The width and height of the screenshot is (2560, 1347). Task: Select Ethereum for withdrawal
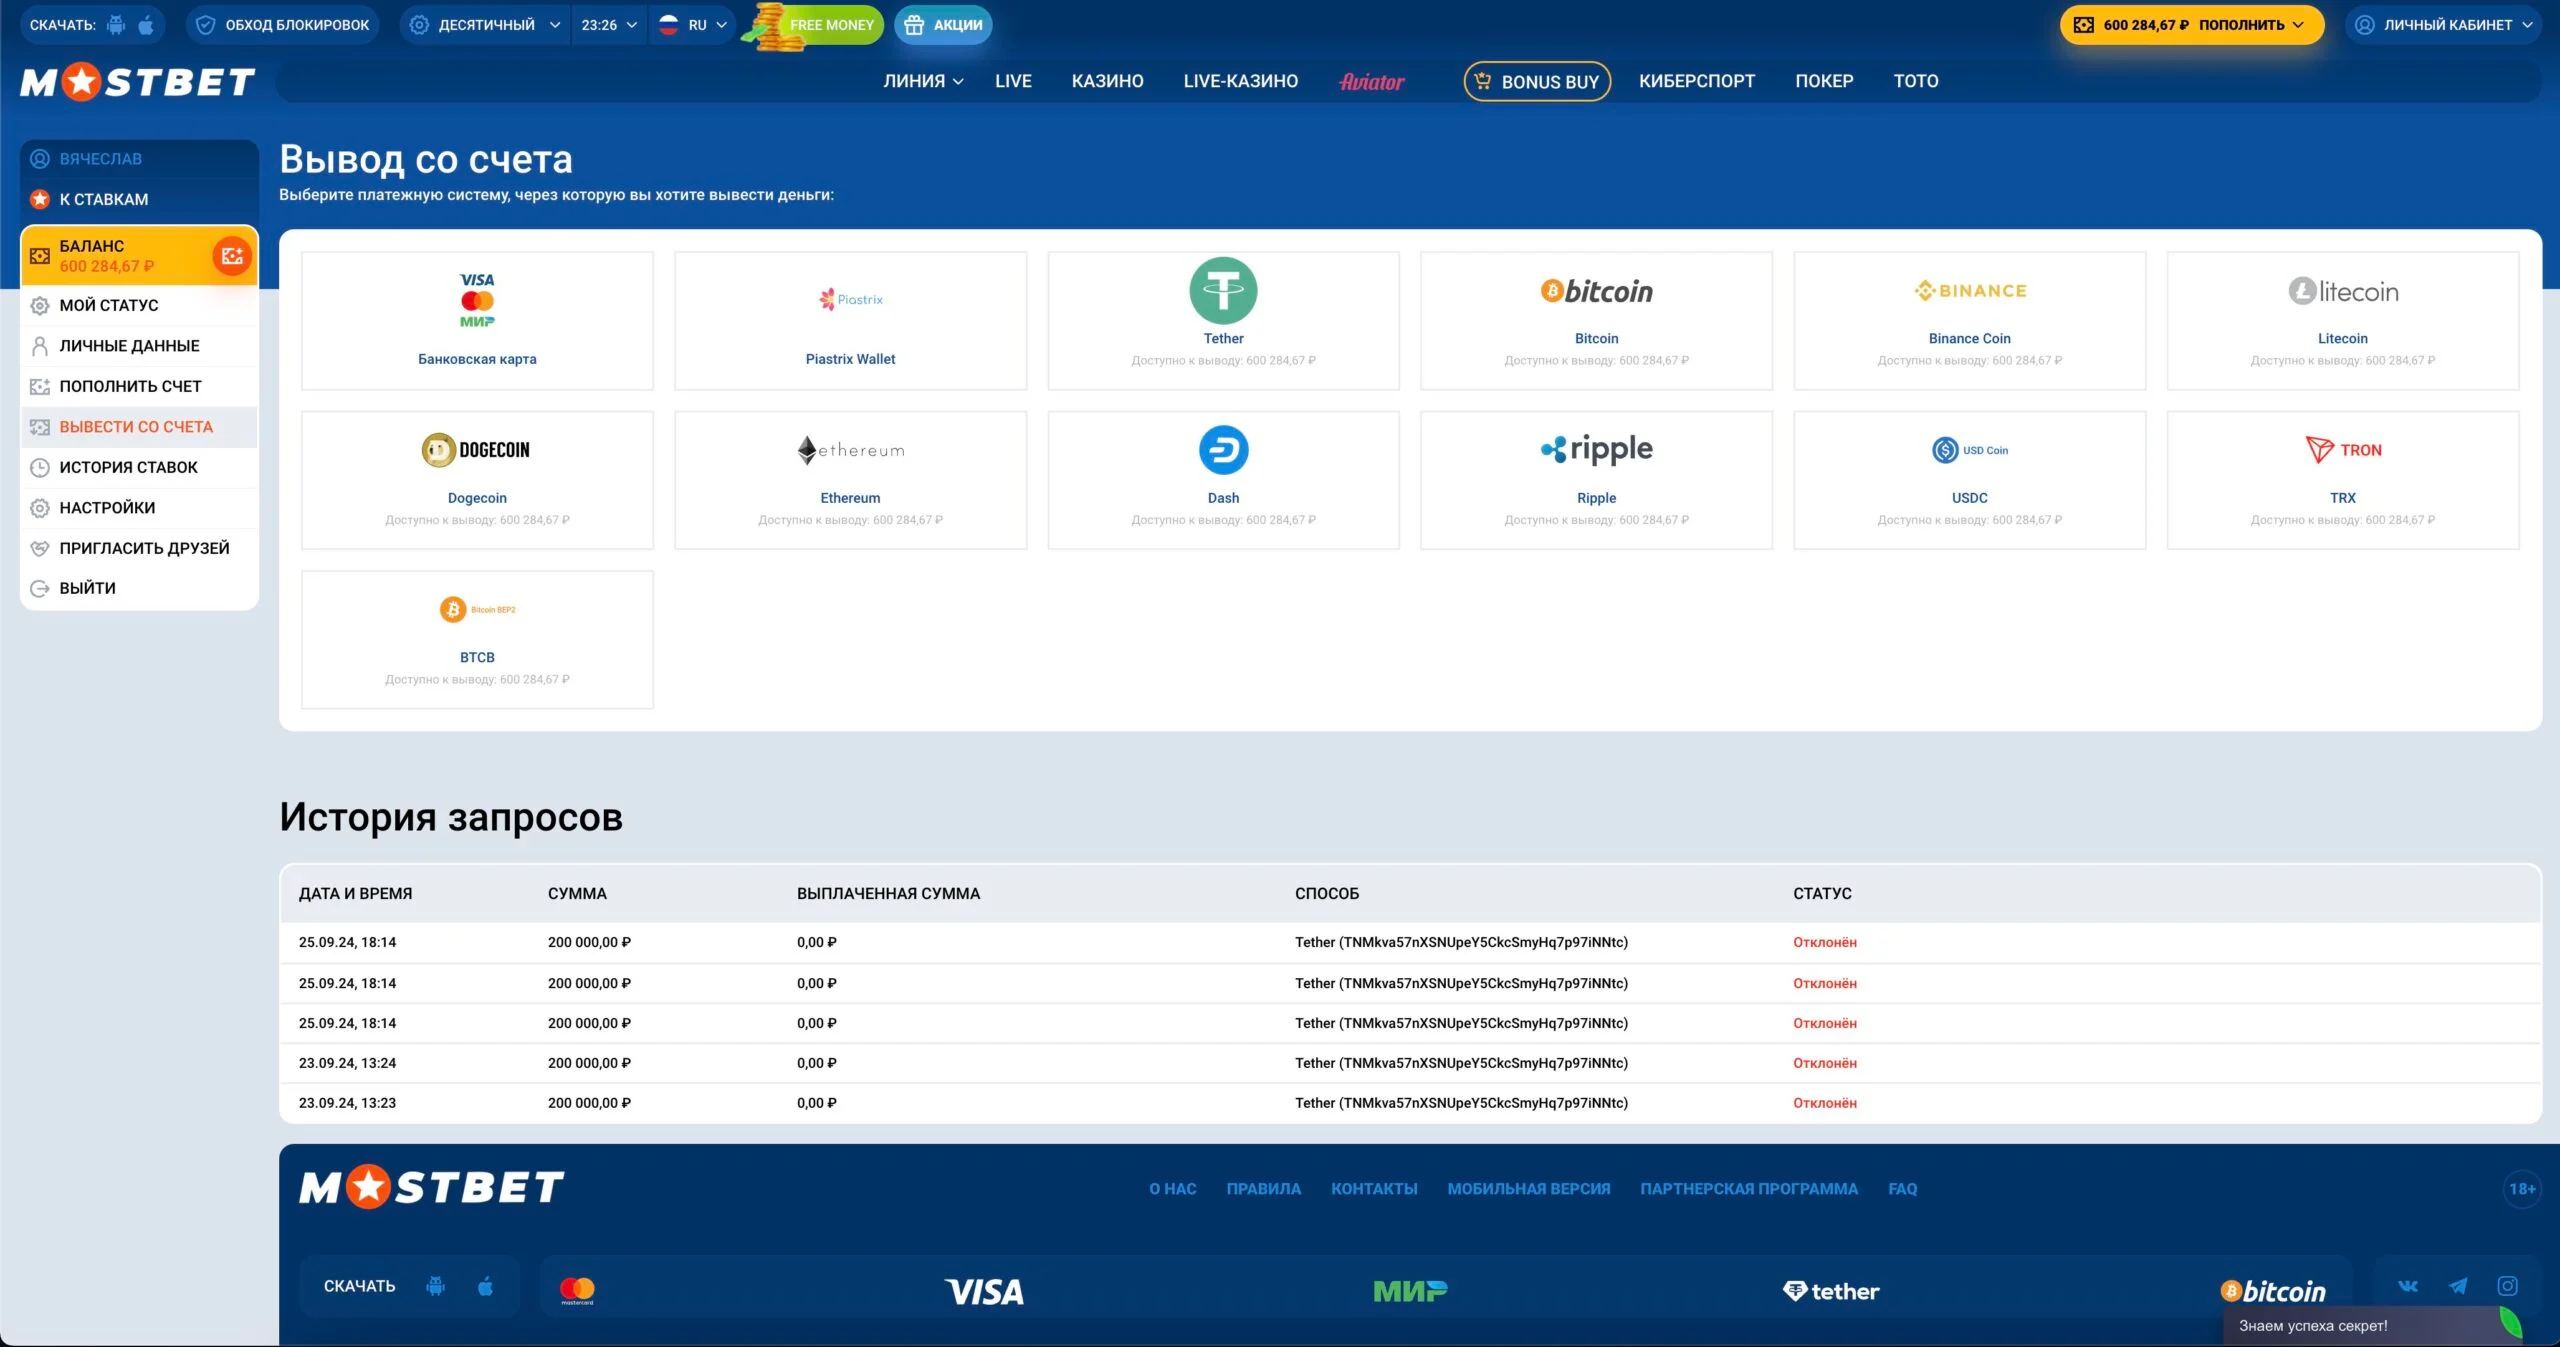tap(850, 478)
